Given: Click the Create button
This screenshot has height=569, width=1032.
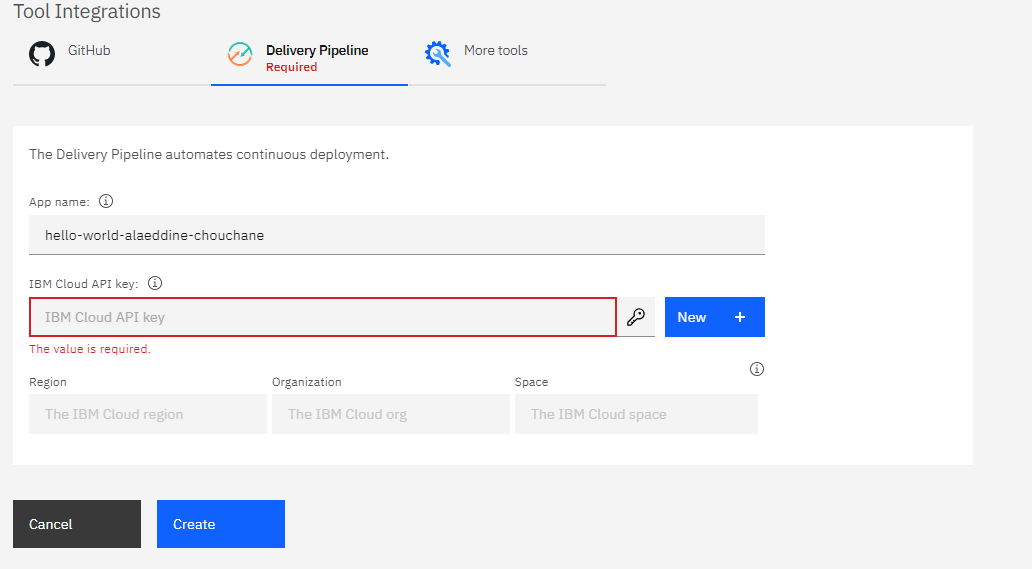Looking at the screenshot, I should (220, 524).
